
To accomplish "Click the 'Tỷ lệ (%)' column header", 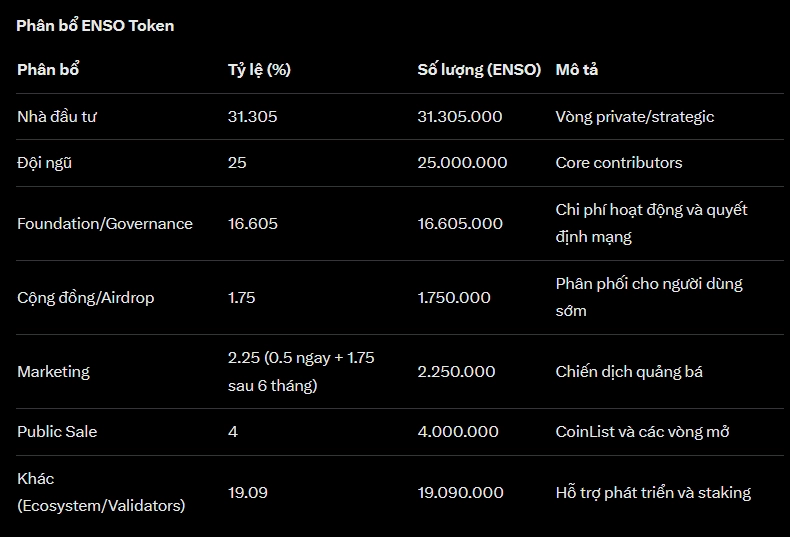I will point(259,70).
